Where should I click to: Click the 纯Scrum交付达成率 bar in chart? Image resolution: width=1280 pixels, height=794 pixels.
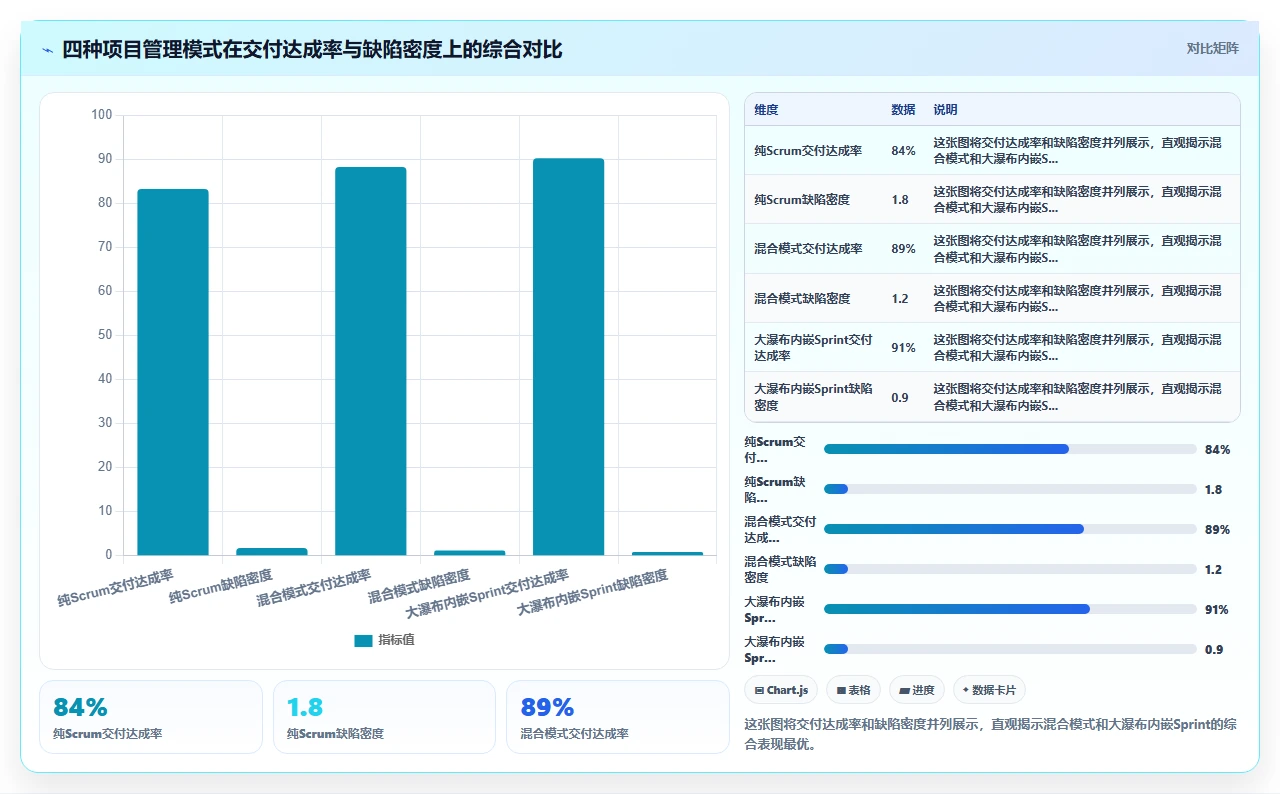[173, 372]
